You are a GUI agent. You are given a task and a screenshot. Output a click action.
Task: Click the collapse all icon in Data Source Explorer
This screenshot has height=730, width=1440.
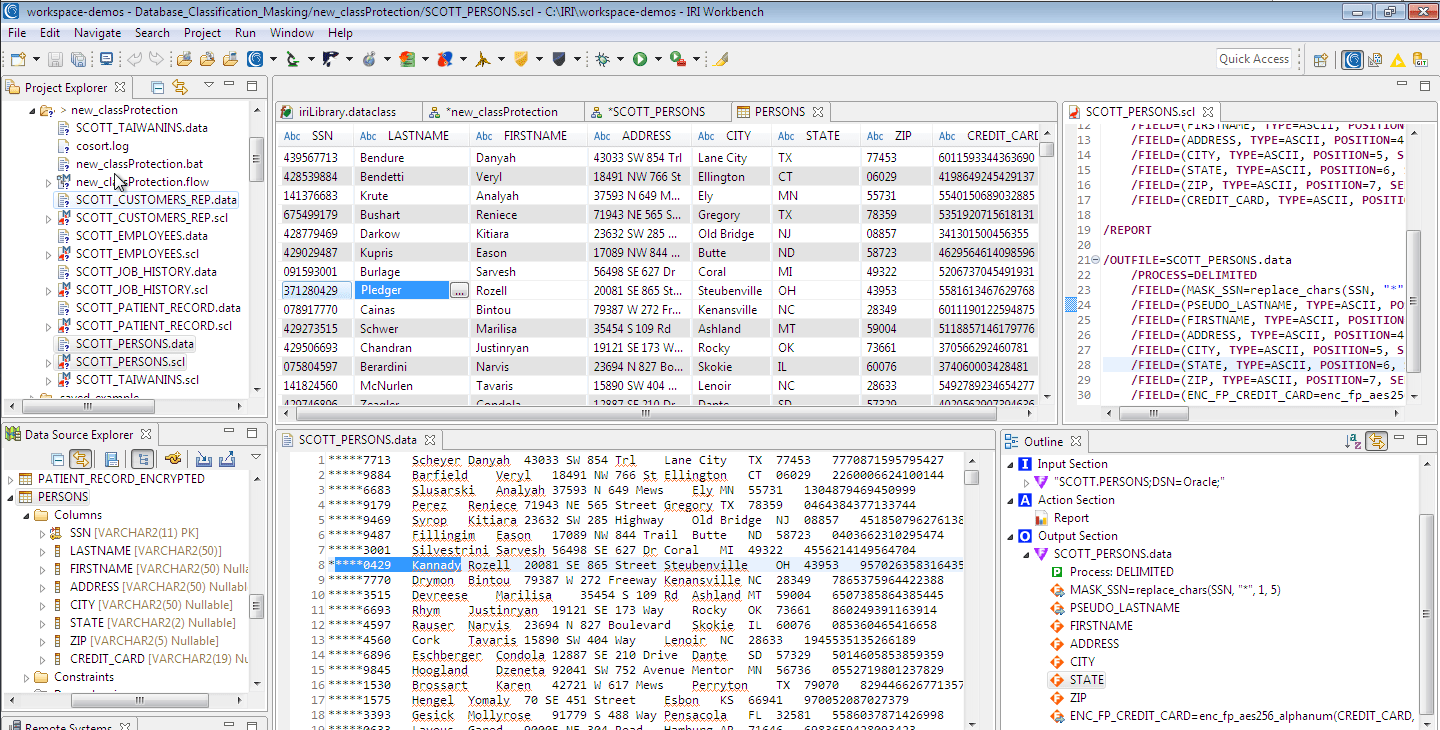[x=57, y=457]
